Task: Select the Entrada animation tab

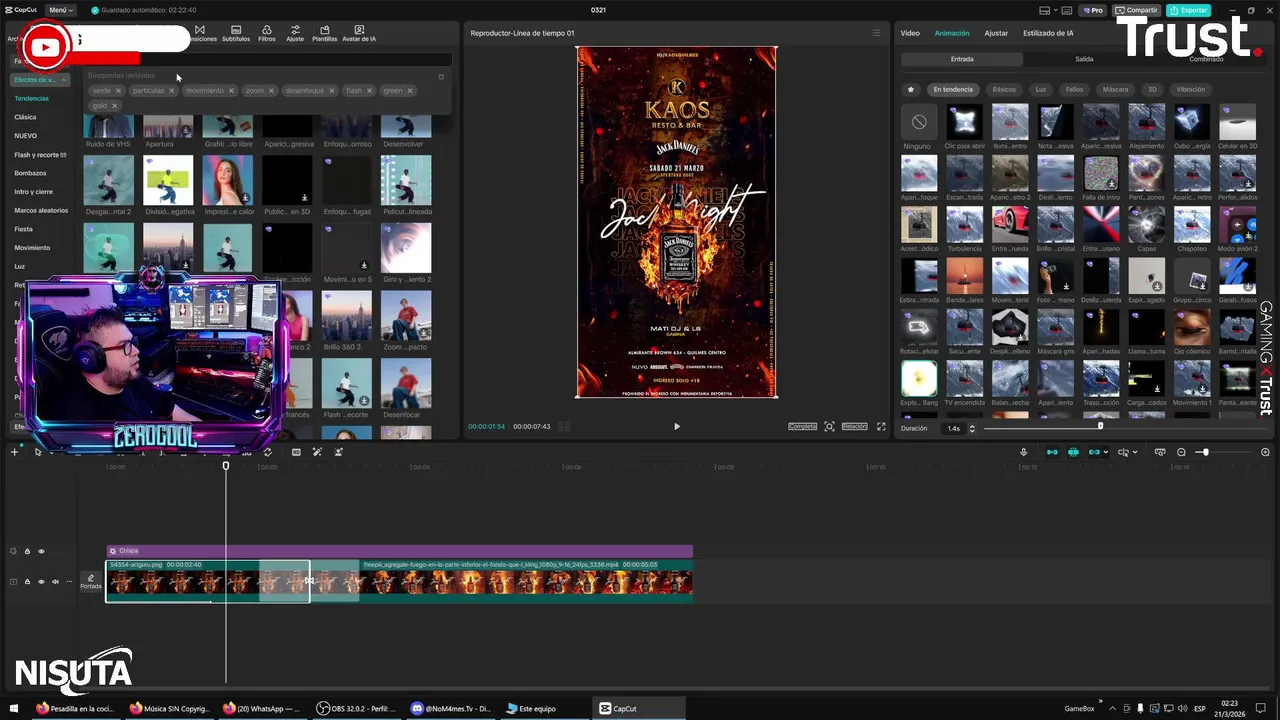Action: [962, 59]
